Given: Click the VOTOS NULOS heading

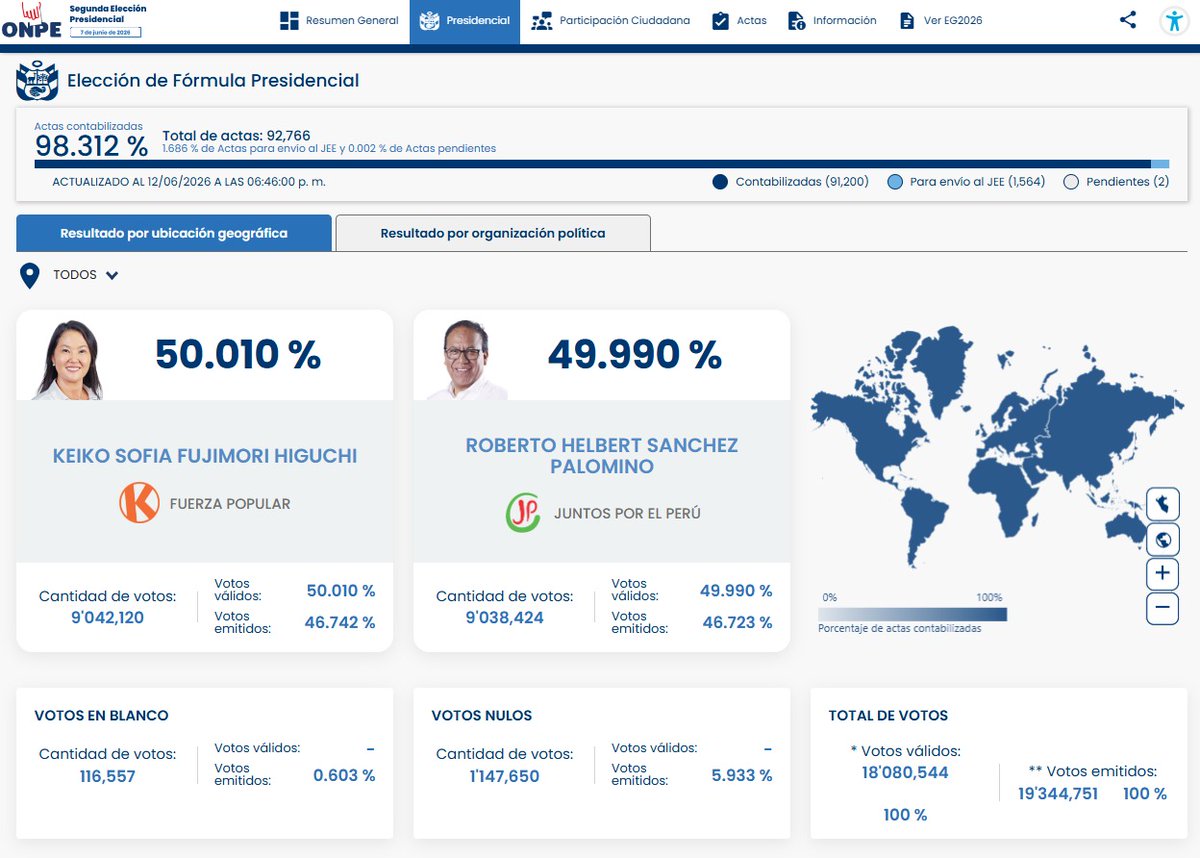Looking at the screenshot, I should pyautogui.click(x=482, y=715).
